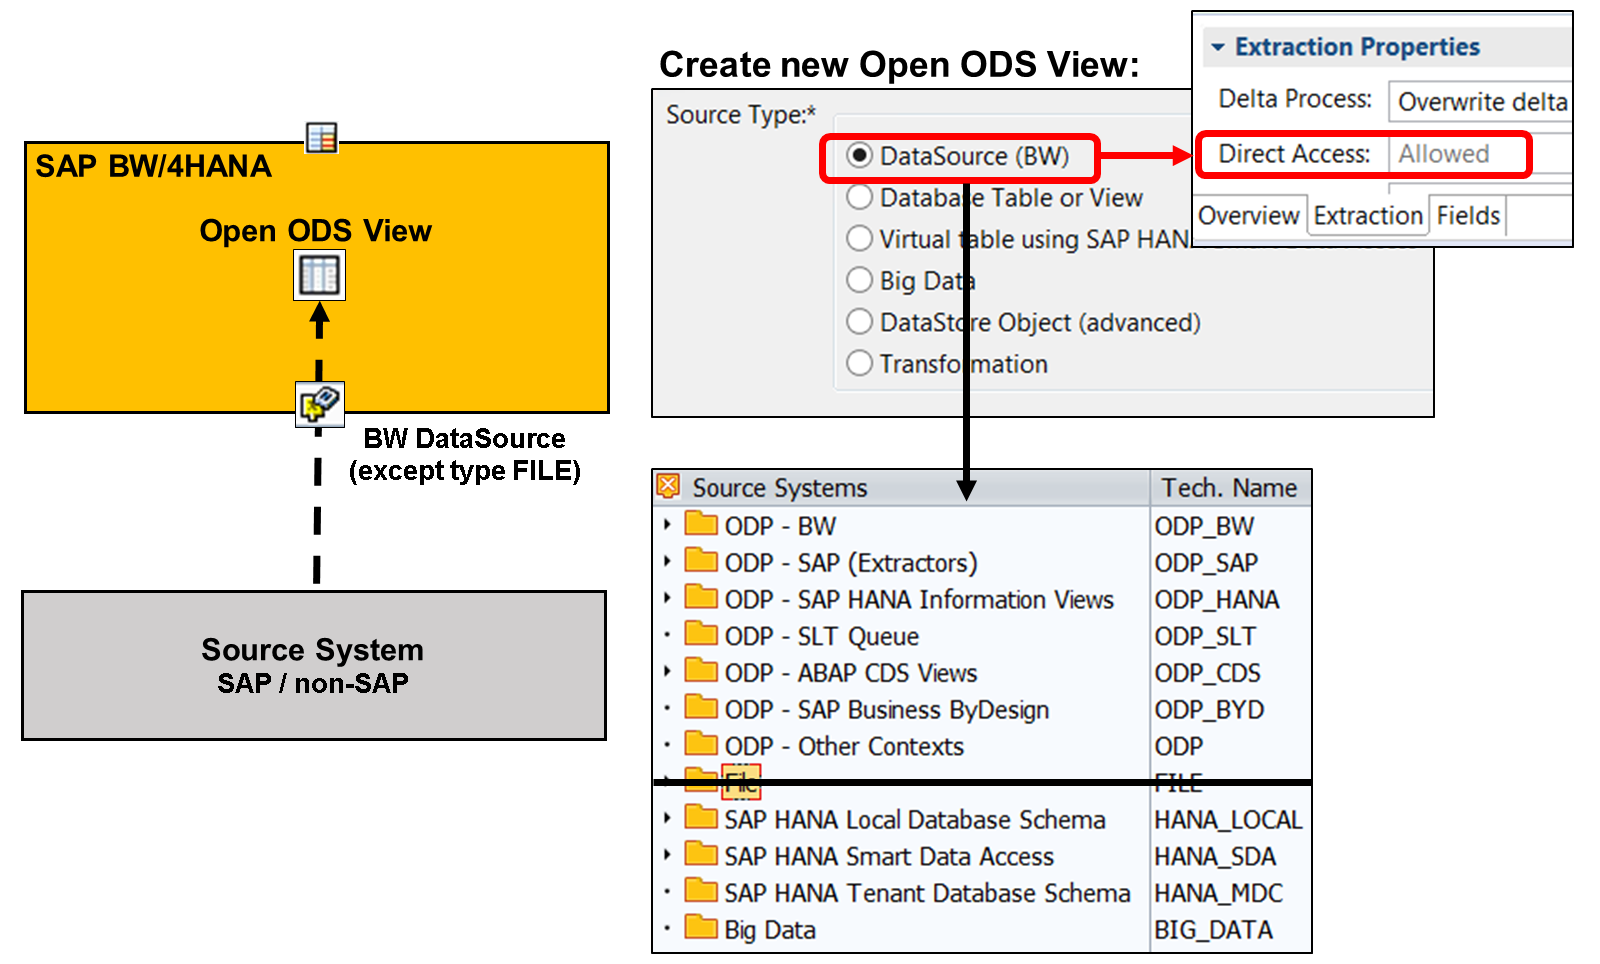Click the Open ODS View table icon
This screenshot has width=1600, height=964.
click(x=319, y=275)
